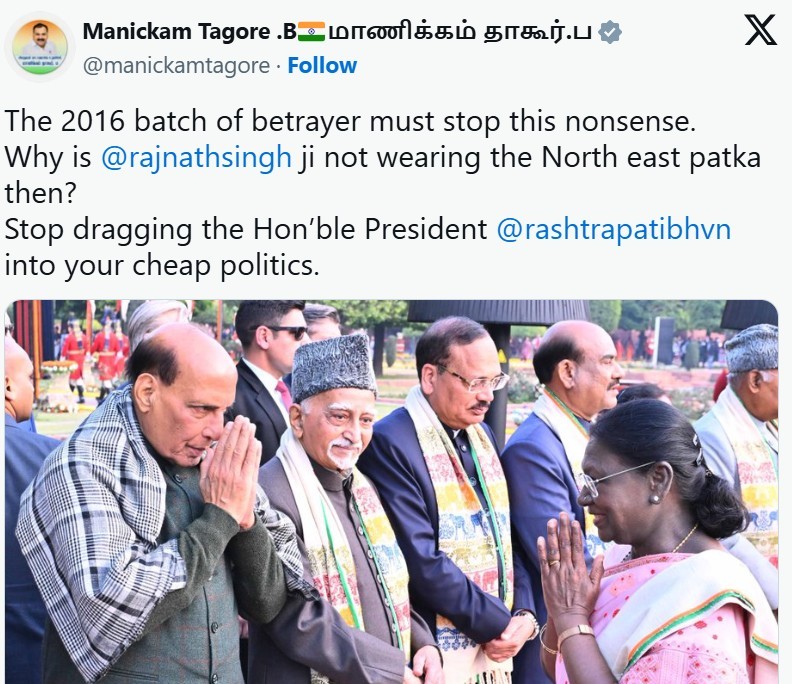Click the 'Hon'ble President' text line

(370, 229)
